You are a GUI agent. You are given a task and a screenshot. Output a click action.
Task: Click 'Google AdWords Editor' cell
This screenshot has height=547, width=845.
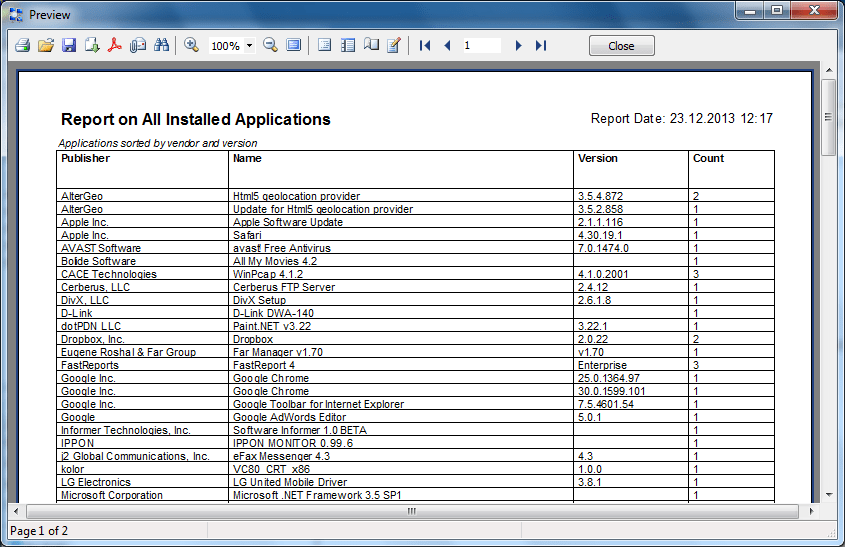401,417
